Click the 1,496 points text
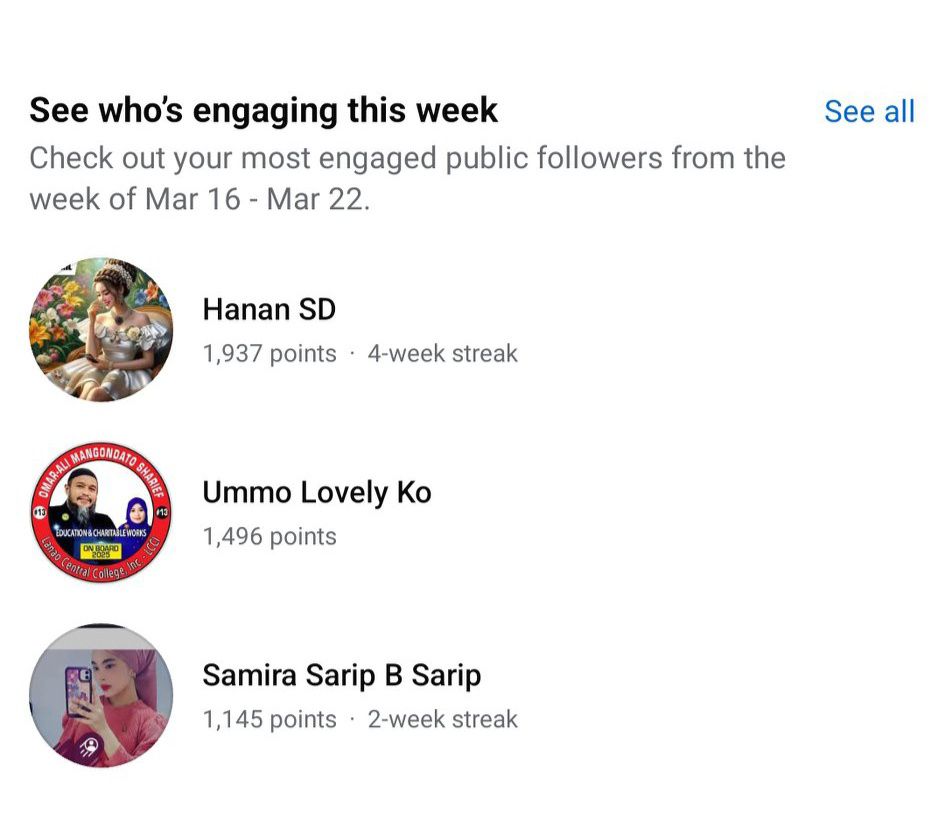 269,536
